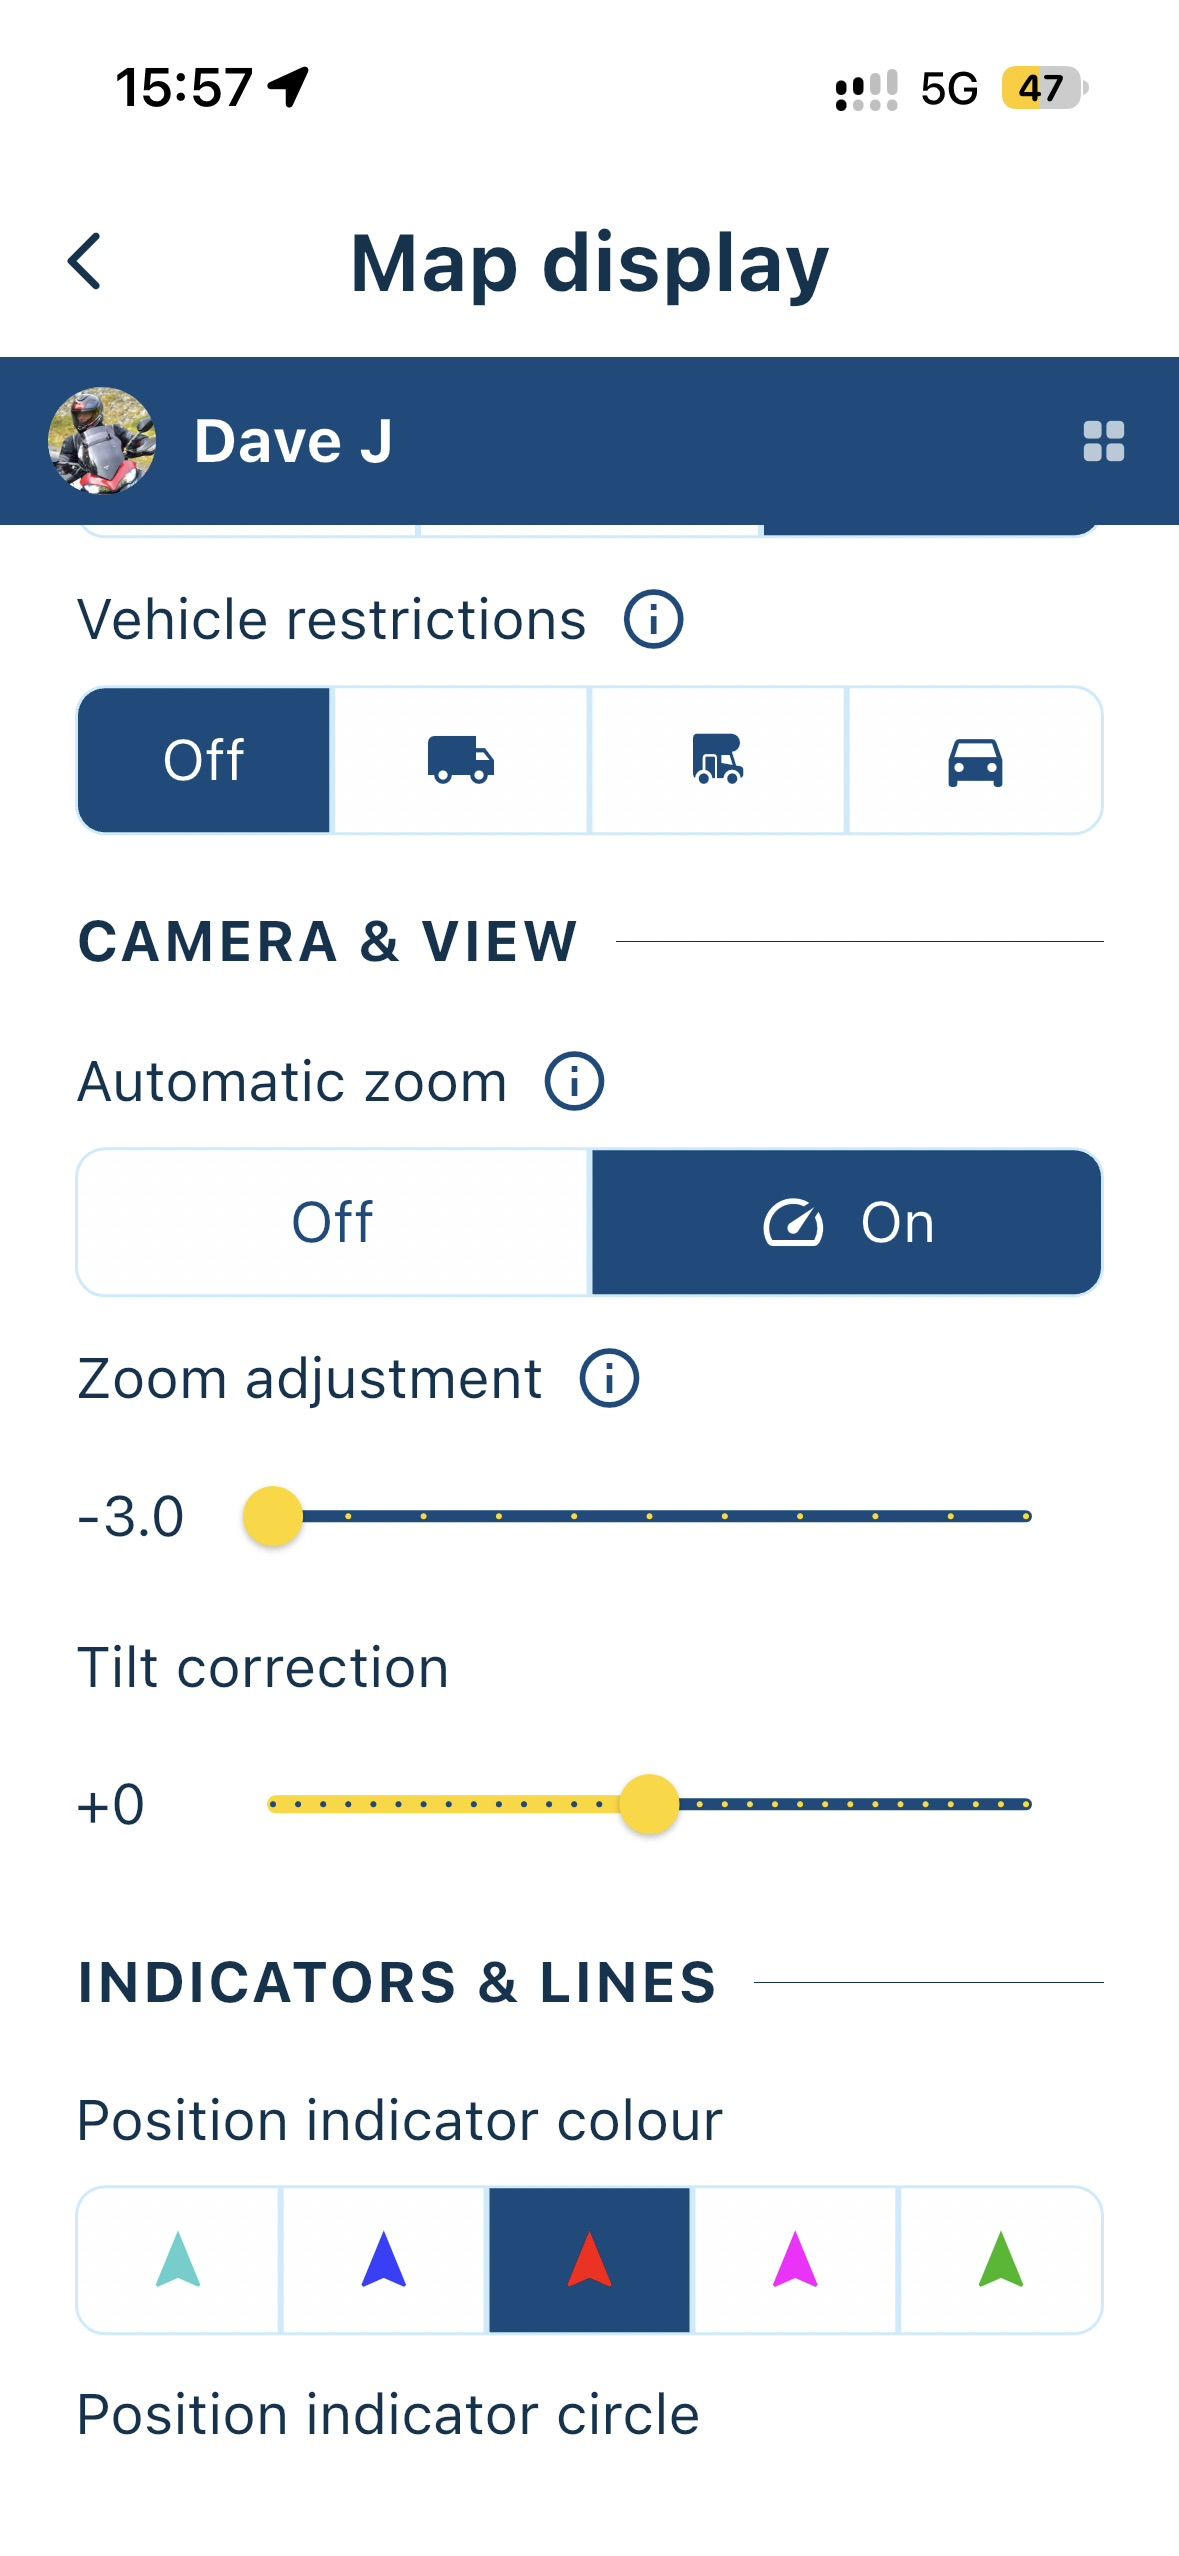Choose the blue position indicator colour

tap(384, 2260)
